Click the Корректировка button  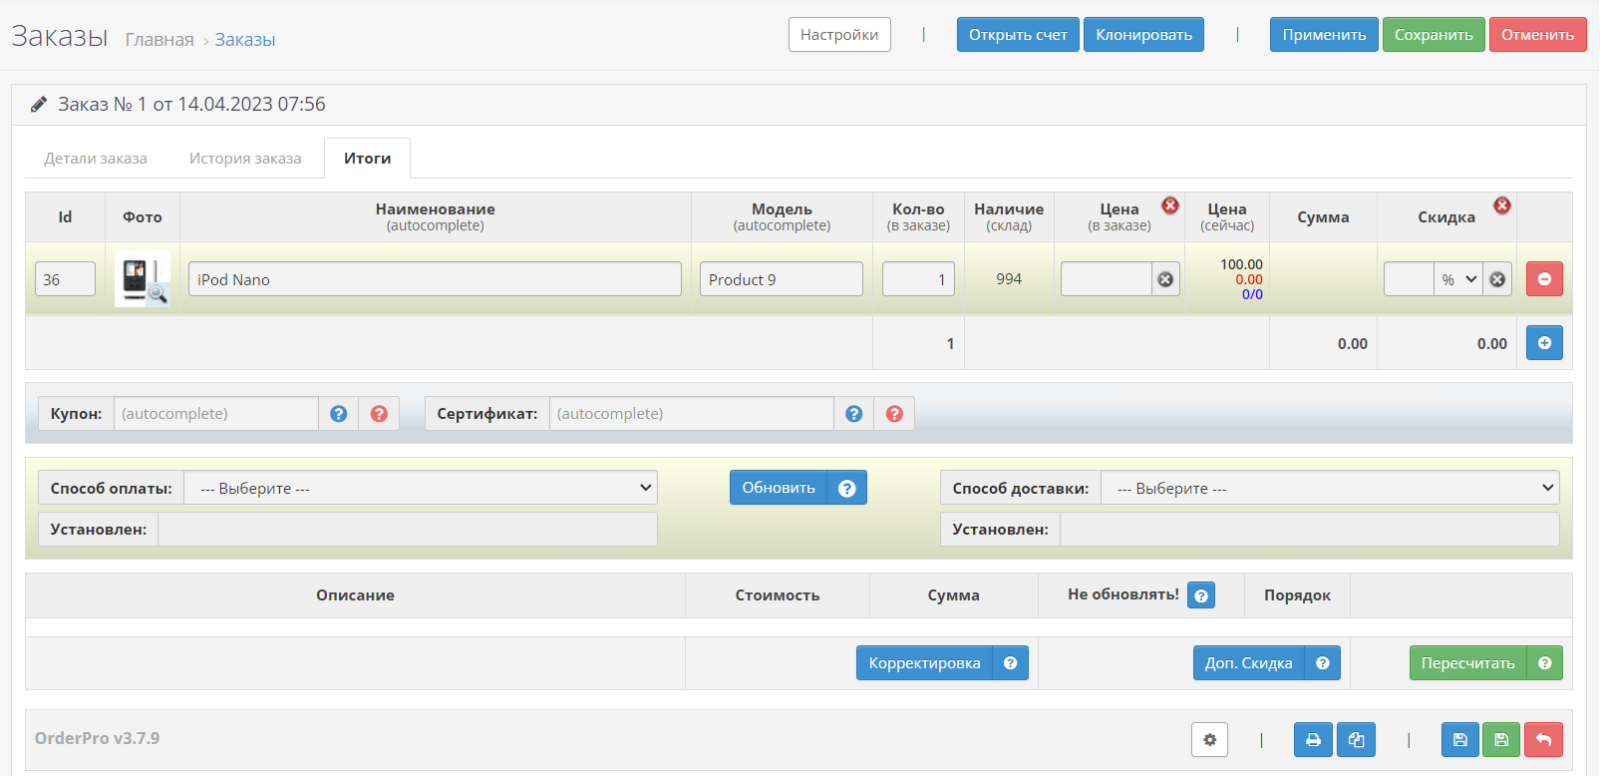point(924,663)
